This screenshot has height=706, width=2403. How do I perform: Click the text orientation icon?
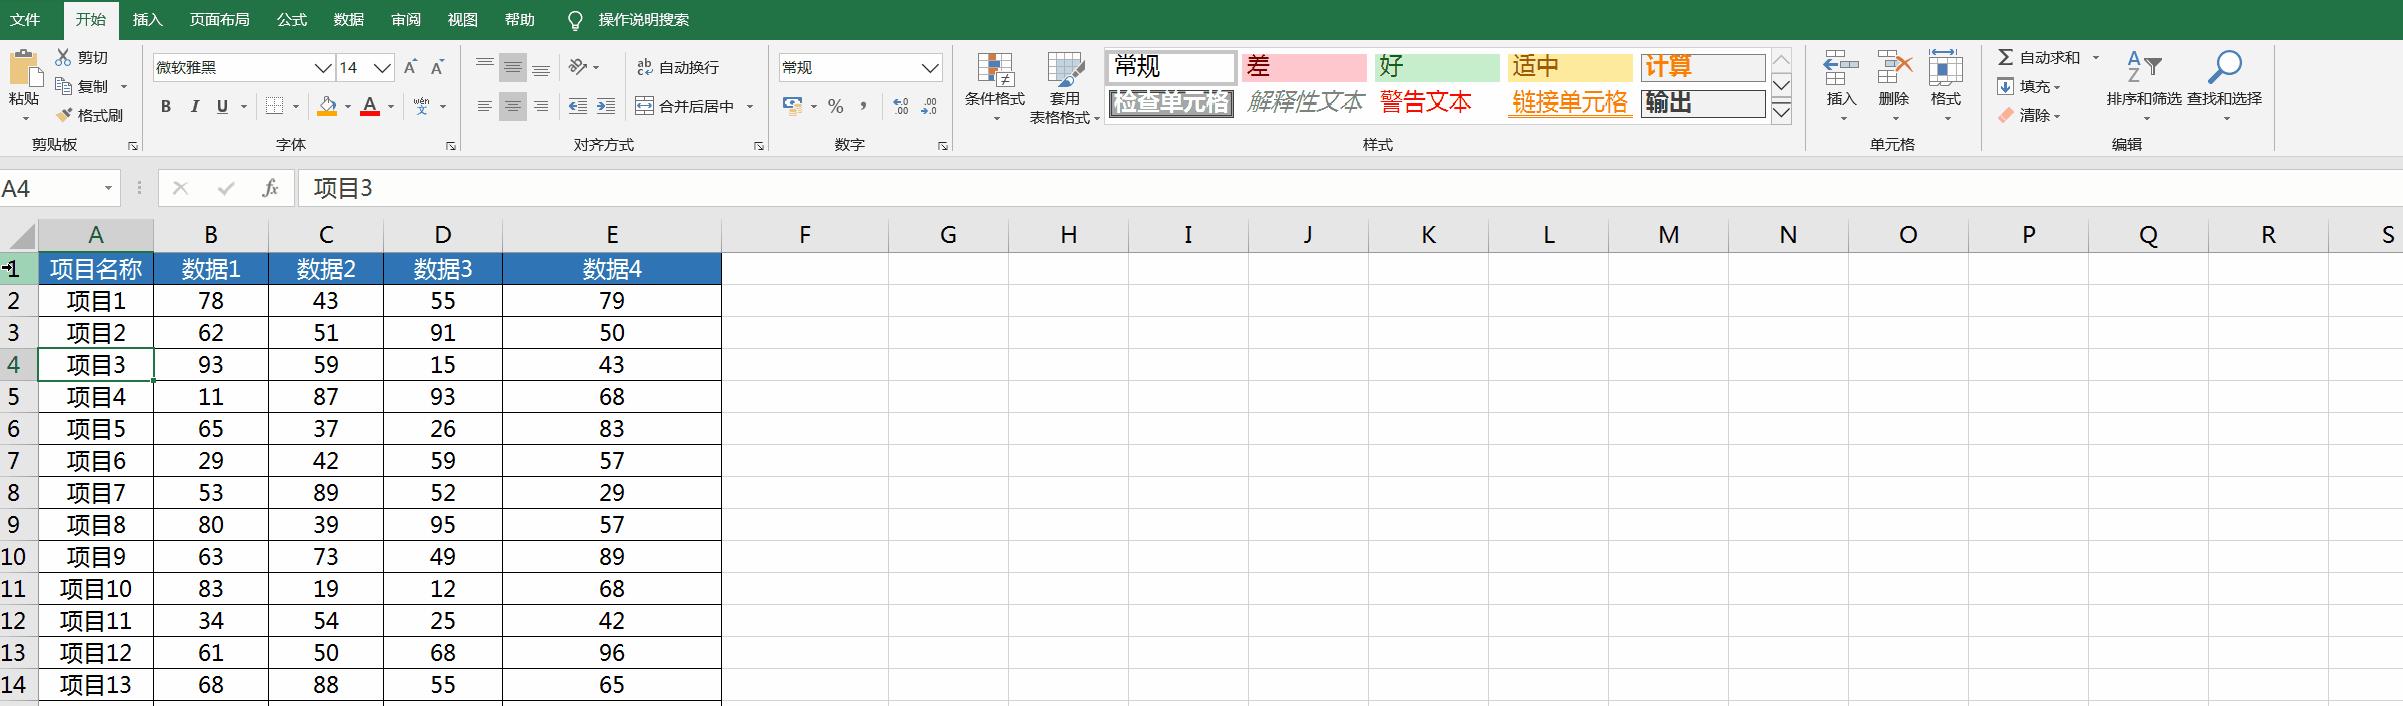(x=578, y=67)
